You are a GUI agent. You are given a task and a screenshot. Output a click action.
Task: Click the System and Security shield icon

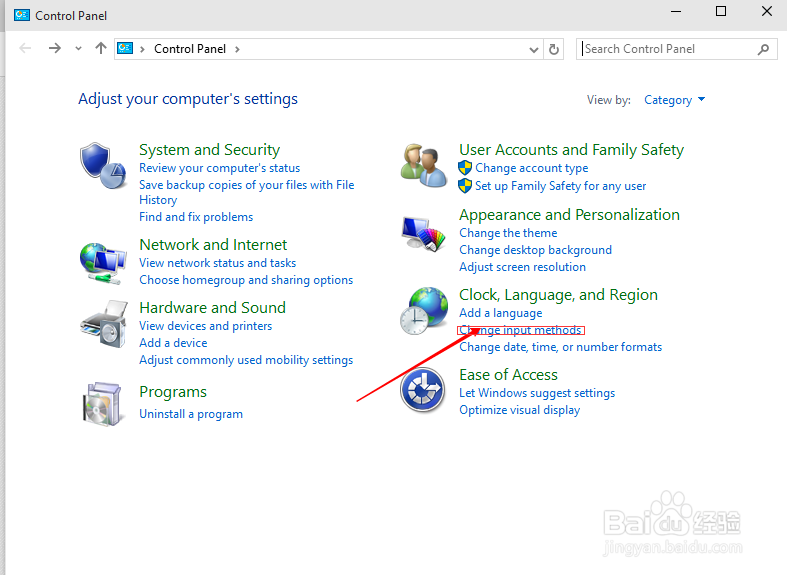(x=103, y=164)
